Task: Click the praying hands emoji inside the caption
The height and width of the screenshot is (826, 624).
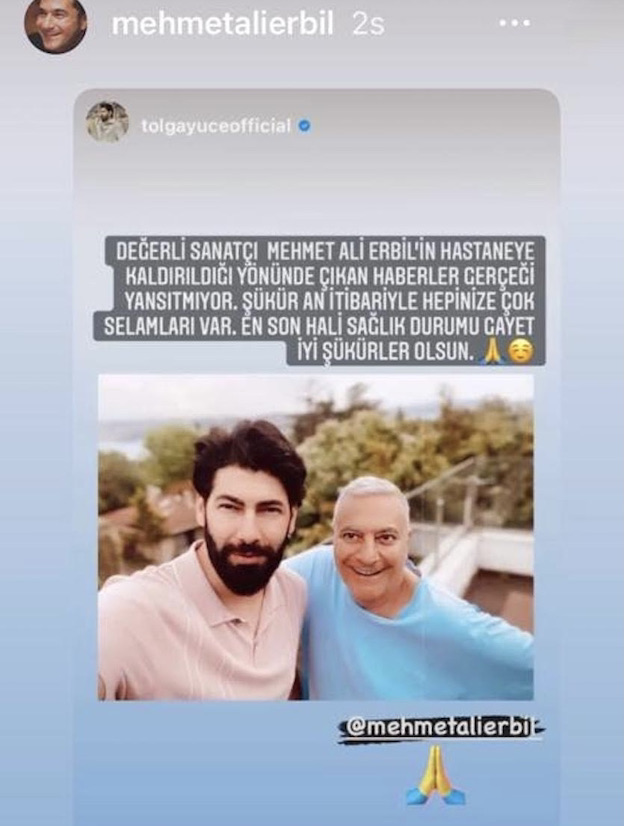Action: pos(493,351)
